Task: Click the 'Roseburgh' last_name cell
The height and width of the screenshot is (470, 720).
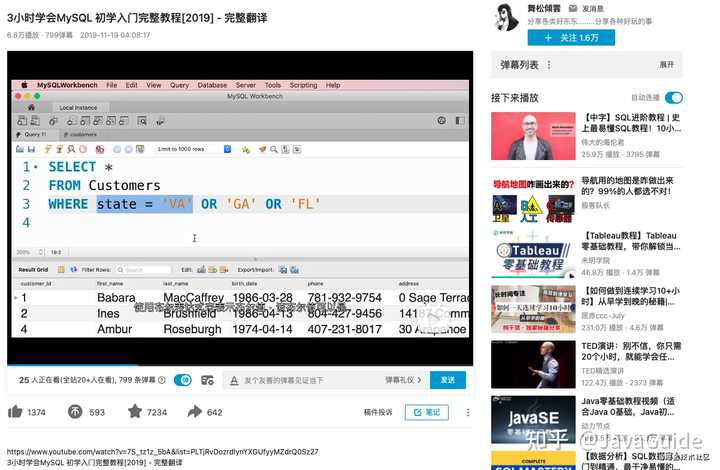Action: [192, 329]
